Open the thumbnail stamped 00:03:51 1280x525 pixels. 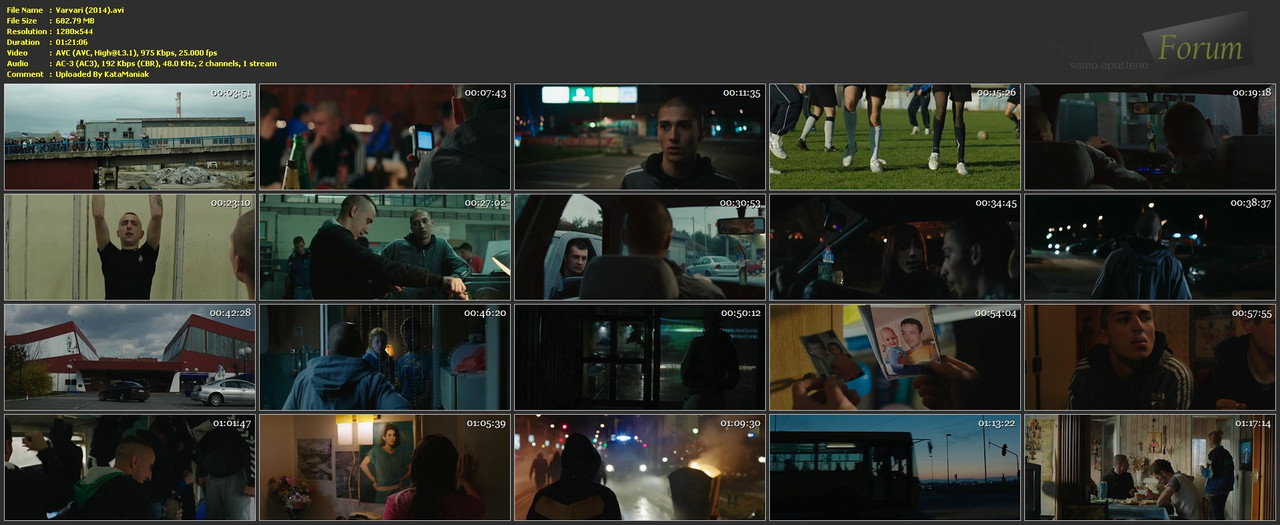[x=130, y=137]
